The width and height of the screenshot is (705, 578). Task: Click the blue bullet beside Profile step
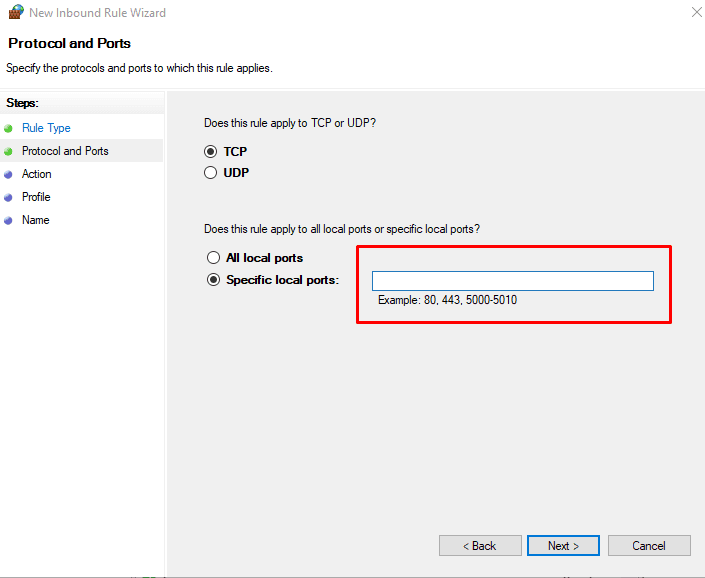coord(8,197)
